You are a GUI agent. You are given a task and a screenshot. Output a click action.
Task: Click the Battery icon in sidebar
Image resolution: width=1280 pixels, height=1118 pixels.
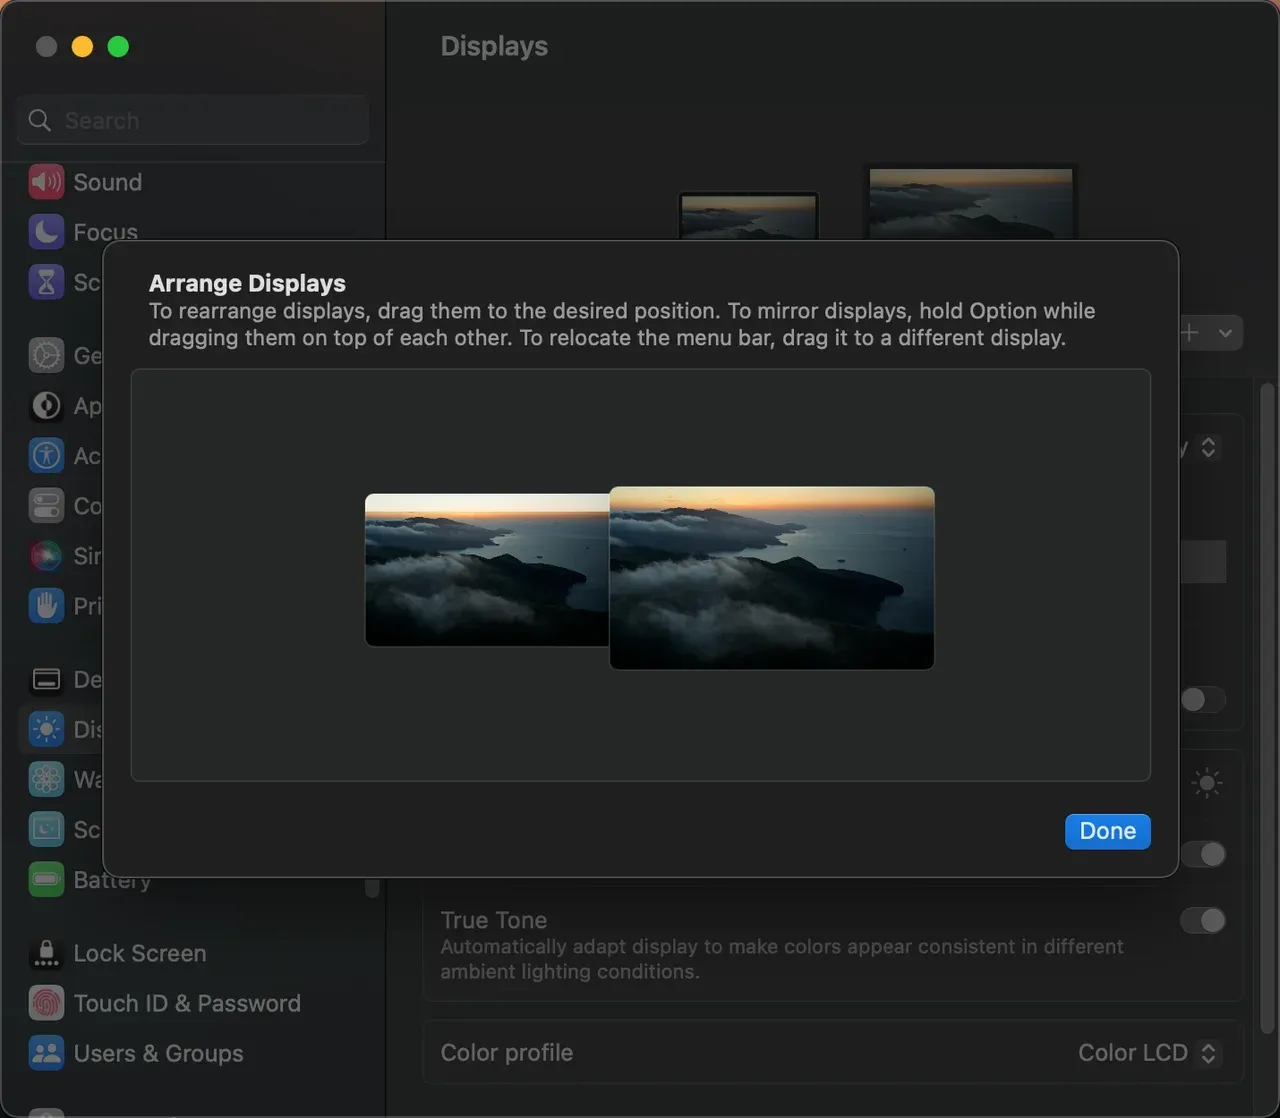(x=46, y=880)
